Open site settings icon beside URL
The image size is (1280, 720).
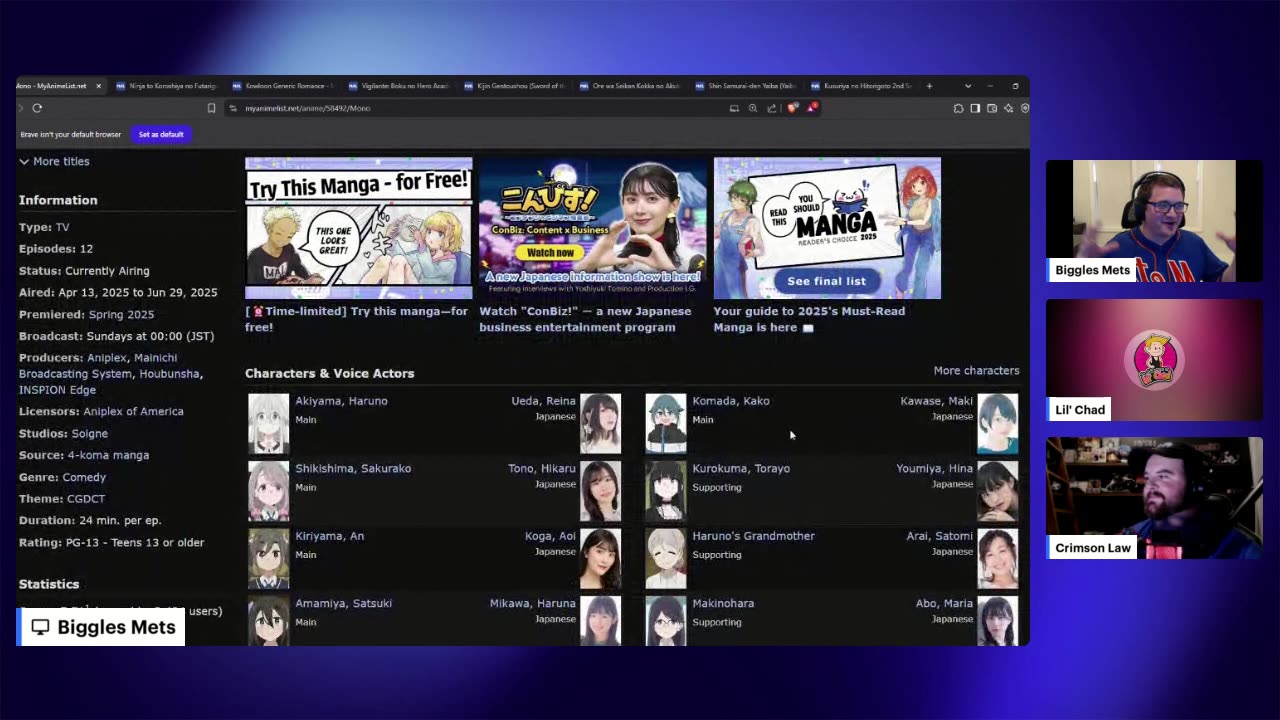pos(232,108)
